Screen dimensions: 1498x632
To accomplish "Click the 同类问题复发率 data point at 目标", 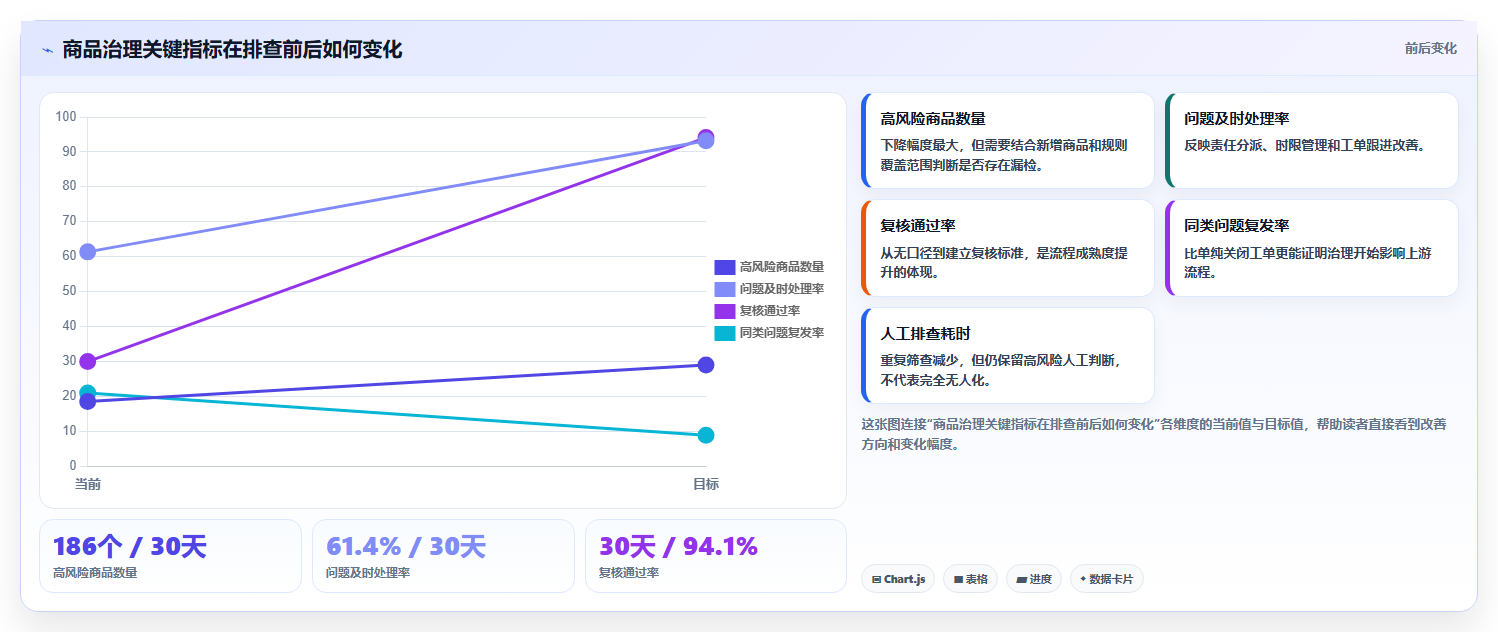I will click(706, 435).
